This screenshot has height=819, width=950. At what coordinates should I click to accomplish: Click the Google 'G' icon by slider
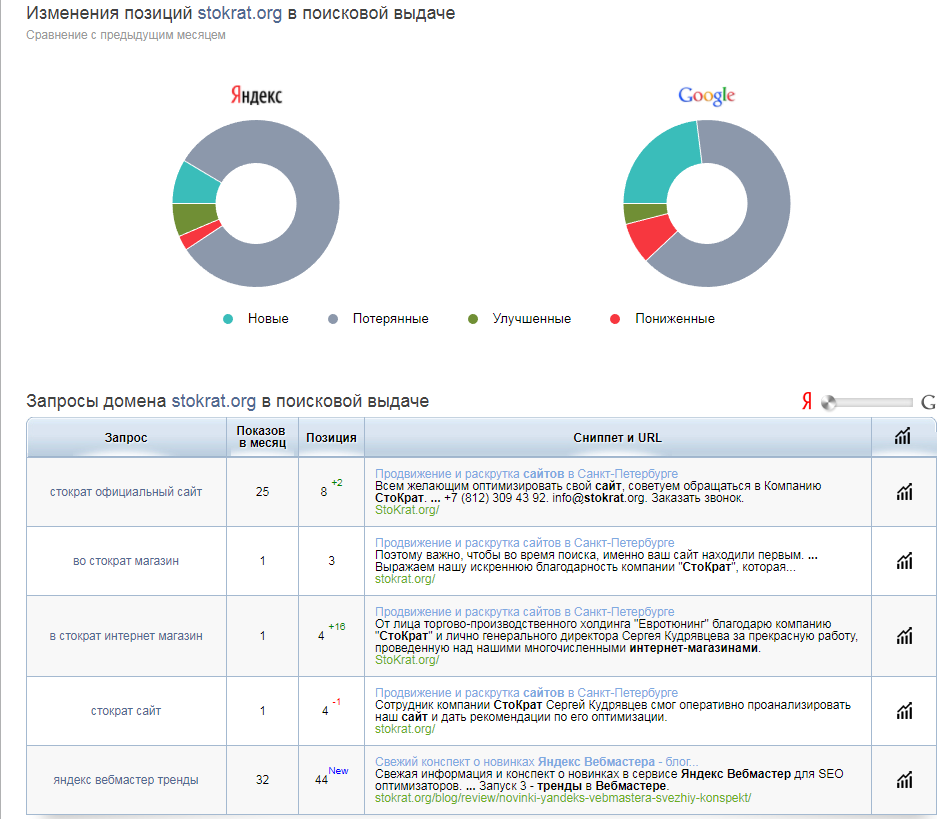pos(928,403)
